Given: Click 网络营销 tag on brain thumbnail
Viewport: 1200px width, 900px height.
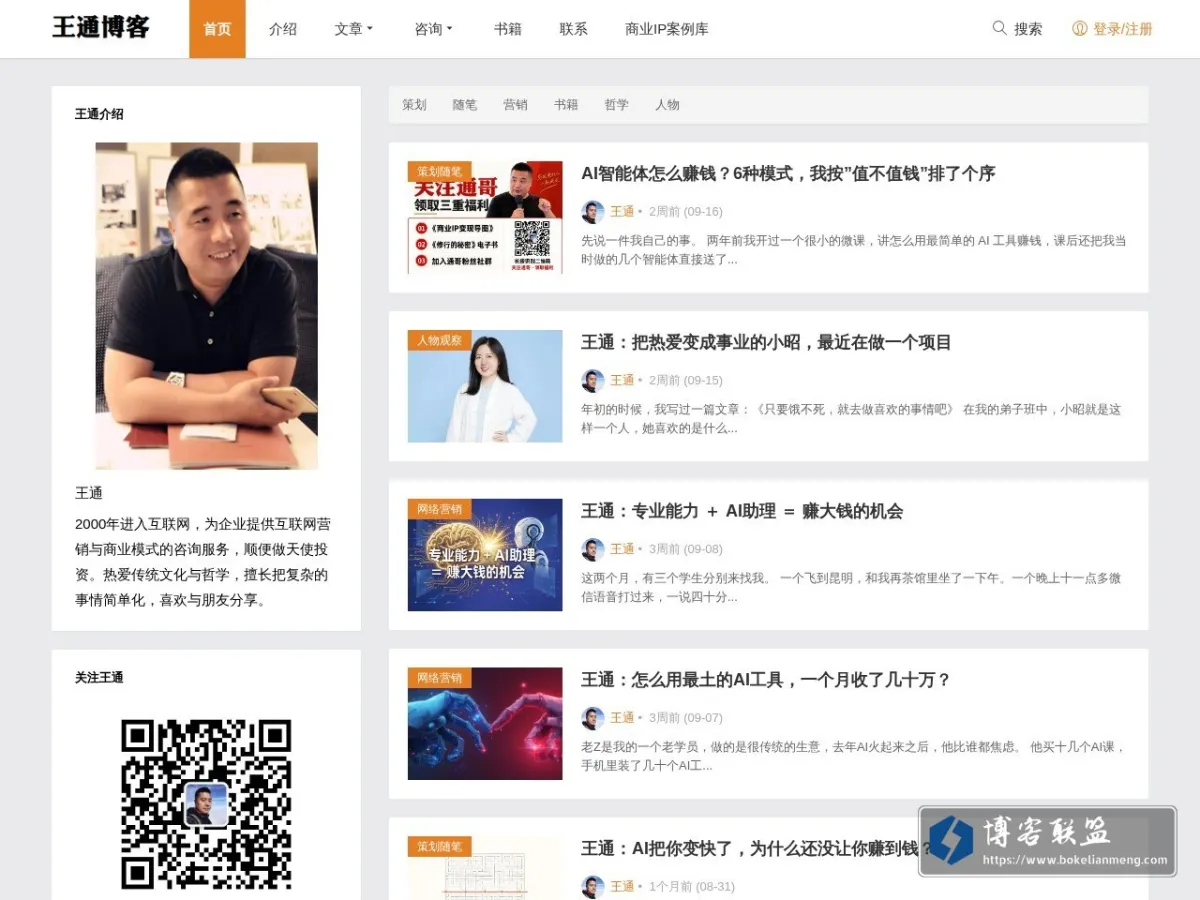Looking at the screenshot, I should tap(439, 509).
